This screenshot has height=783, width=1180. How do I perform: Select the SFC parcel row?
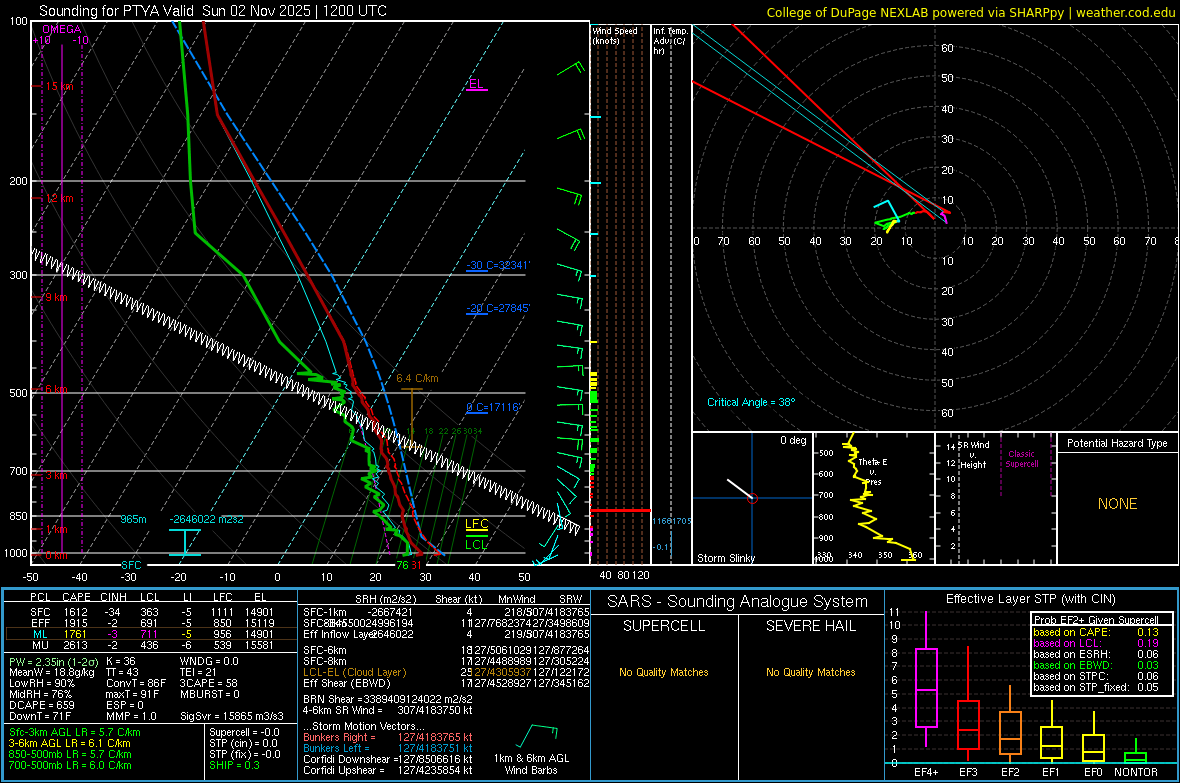click(x=151, y=612)
